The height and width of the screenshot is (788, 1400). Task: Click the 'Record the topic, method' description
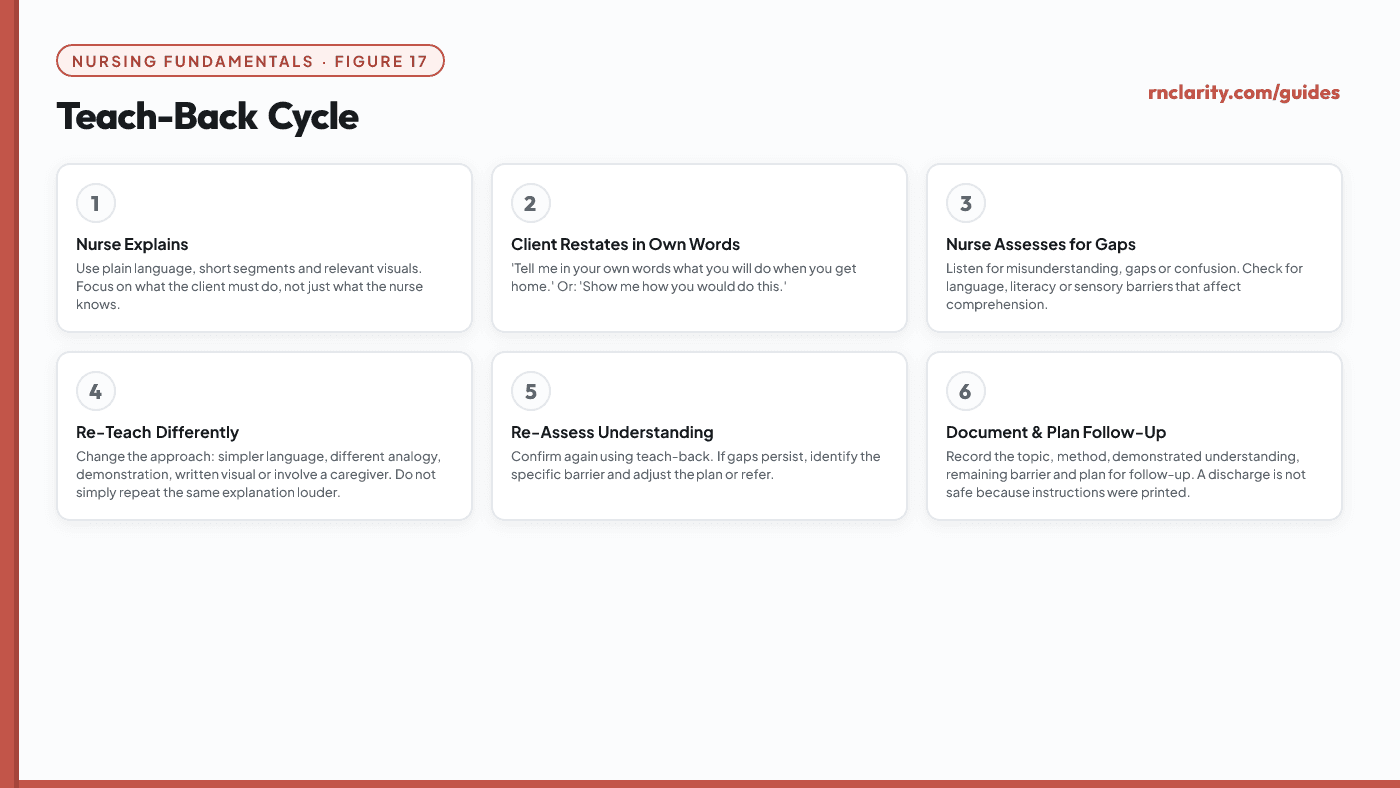tap(1126, 475)
